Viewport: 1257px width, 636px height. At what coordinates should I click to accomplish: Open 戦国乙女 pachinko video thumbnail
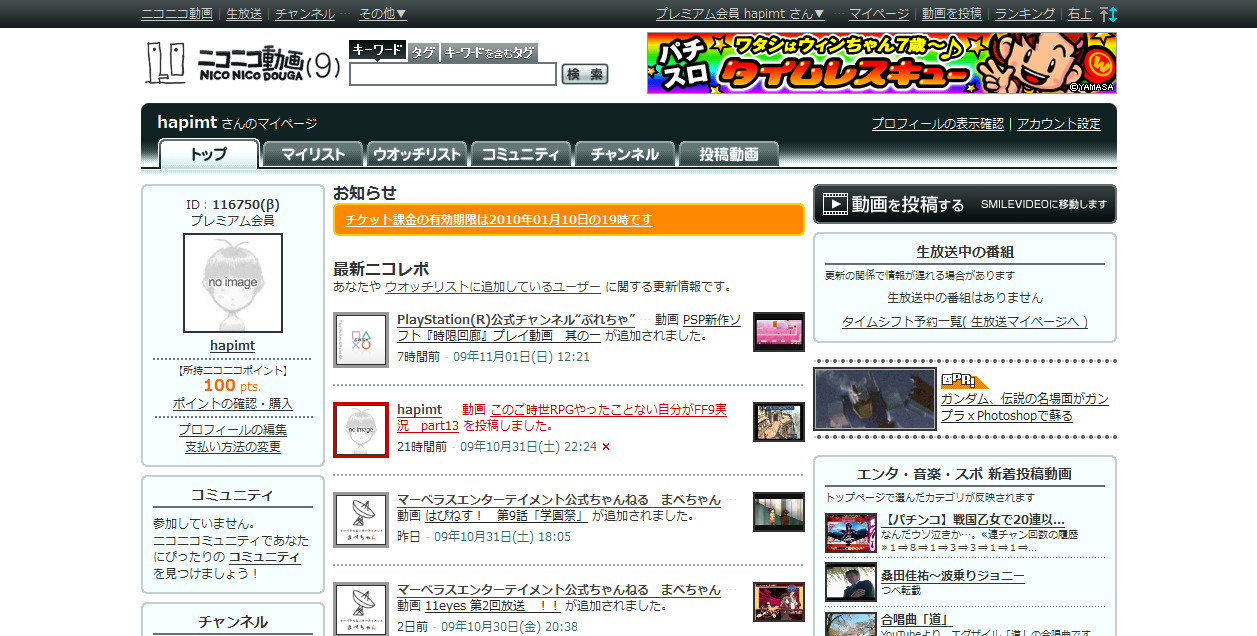point(851,533)
